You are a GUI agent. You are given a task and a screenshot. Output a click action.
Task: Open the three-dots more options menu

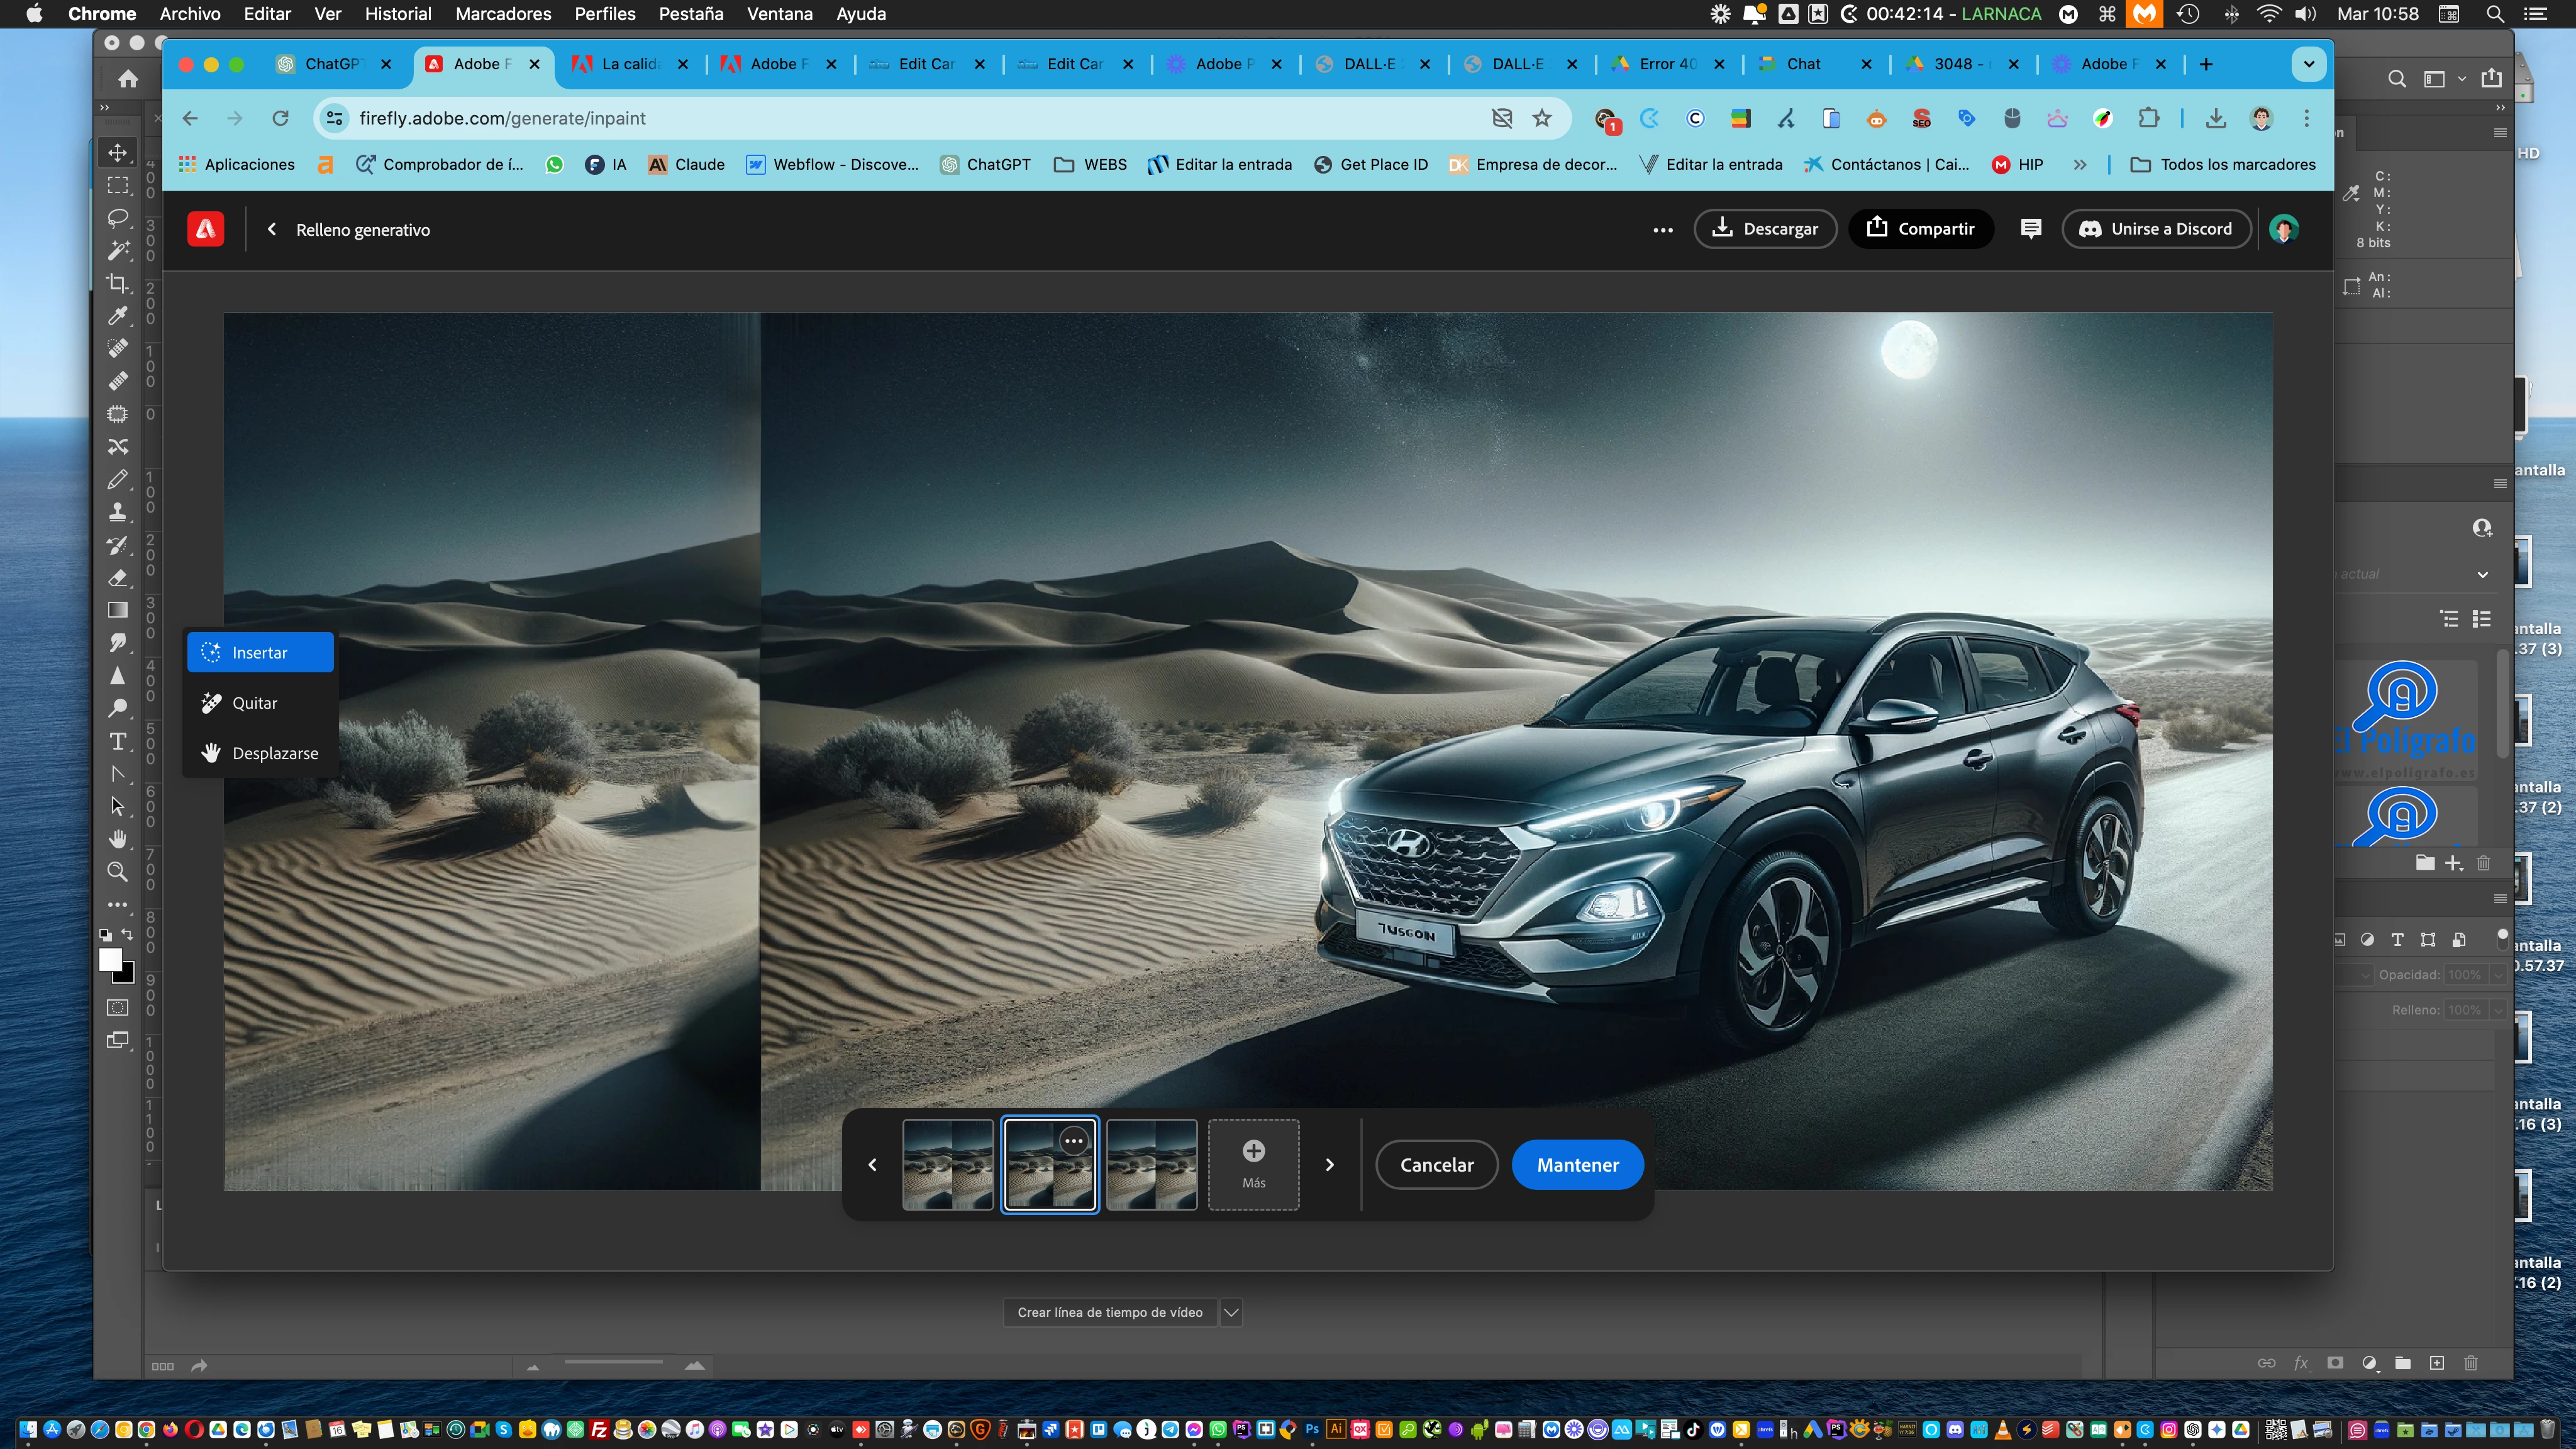(x=1662, y=229)
